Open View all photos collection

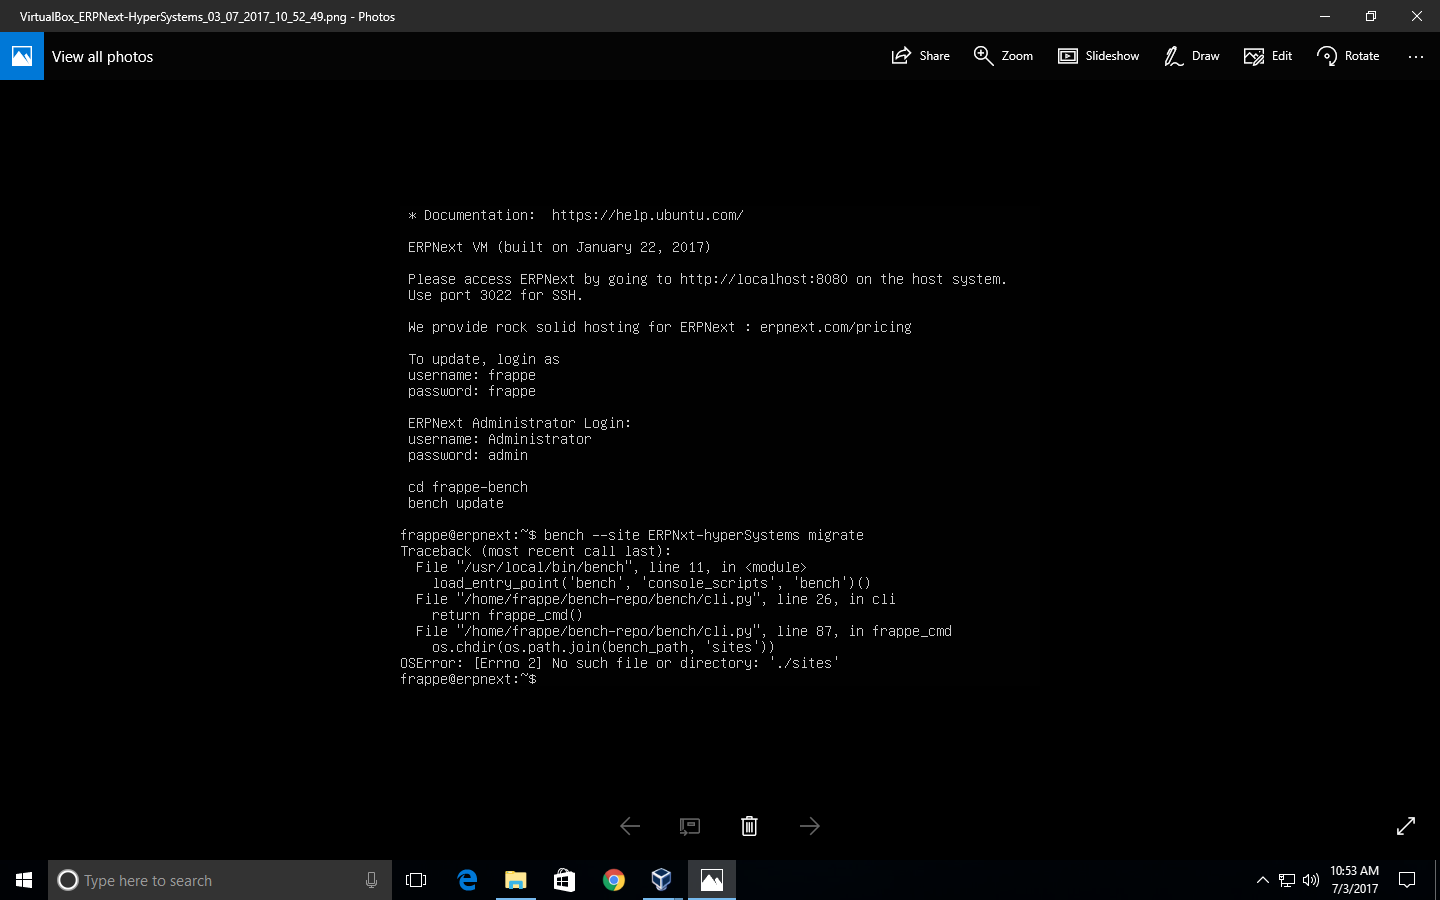click(x=102, y=57)
